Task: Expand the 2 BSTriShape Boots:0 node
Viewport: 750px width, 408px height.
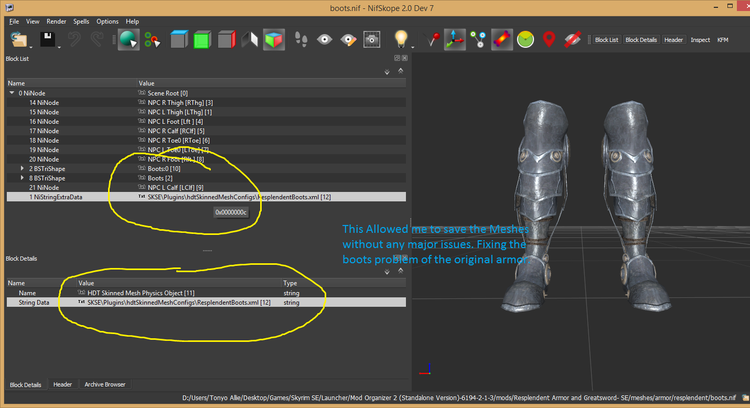Action: pyautogui.click(x=22, y=169)
